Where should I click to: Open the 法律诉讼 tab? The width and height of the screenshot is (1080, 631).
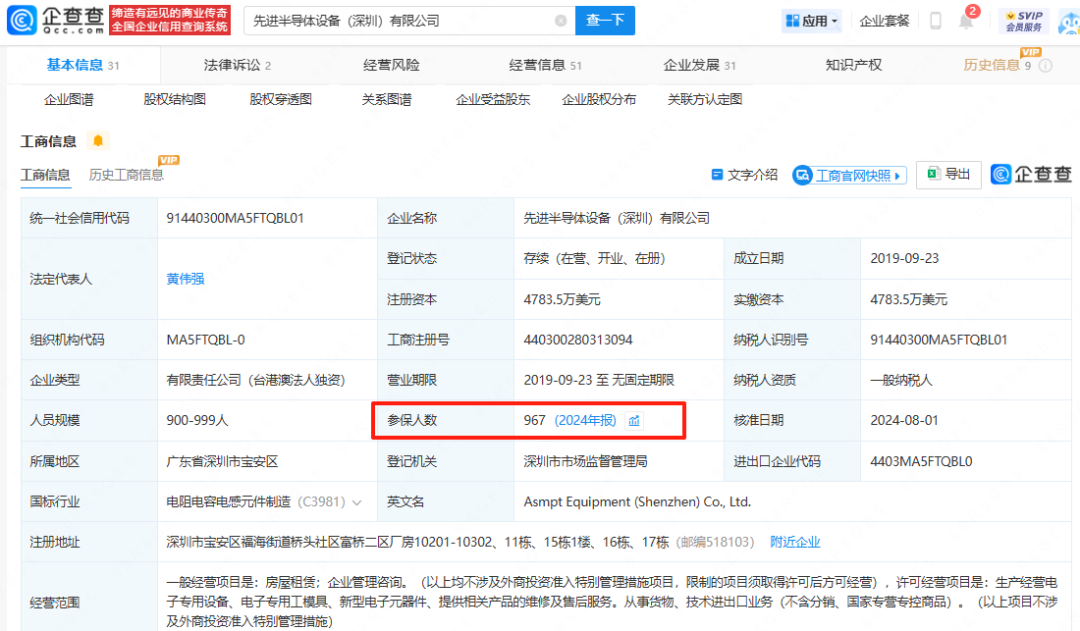237,65
